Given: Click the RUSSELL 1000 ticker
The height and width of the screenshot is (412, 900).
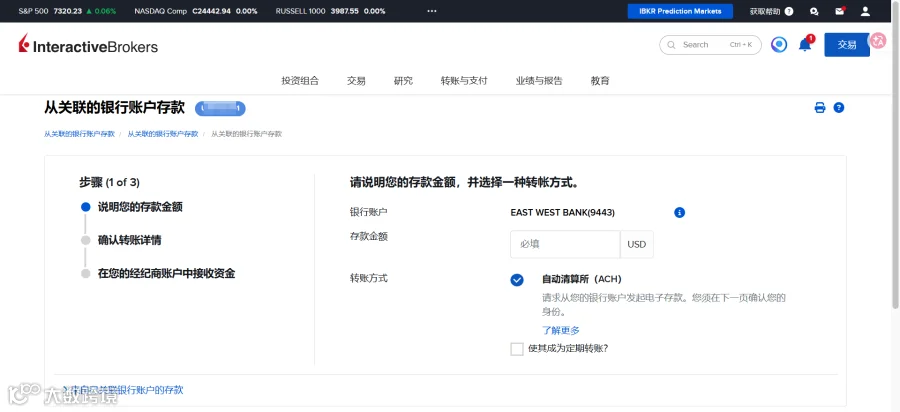Looking at the screenshot, I should tap(330, 11).
